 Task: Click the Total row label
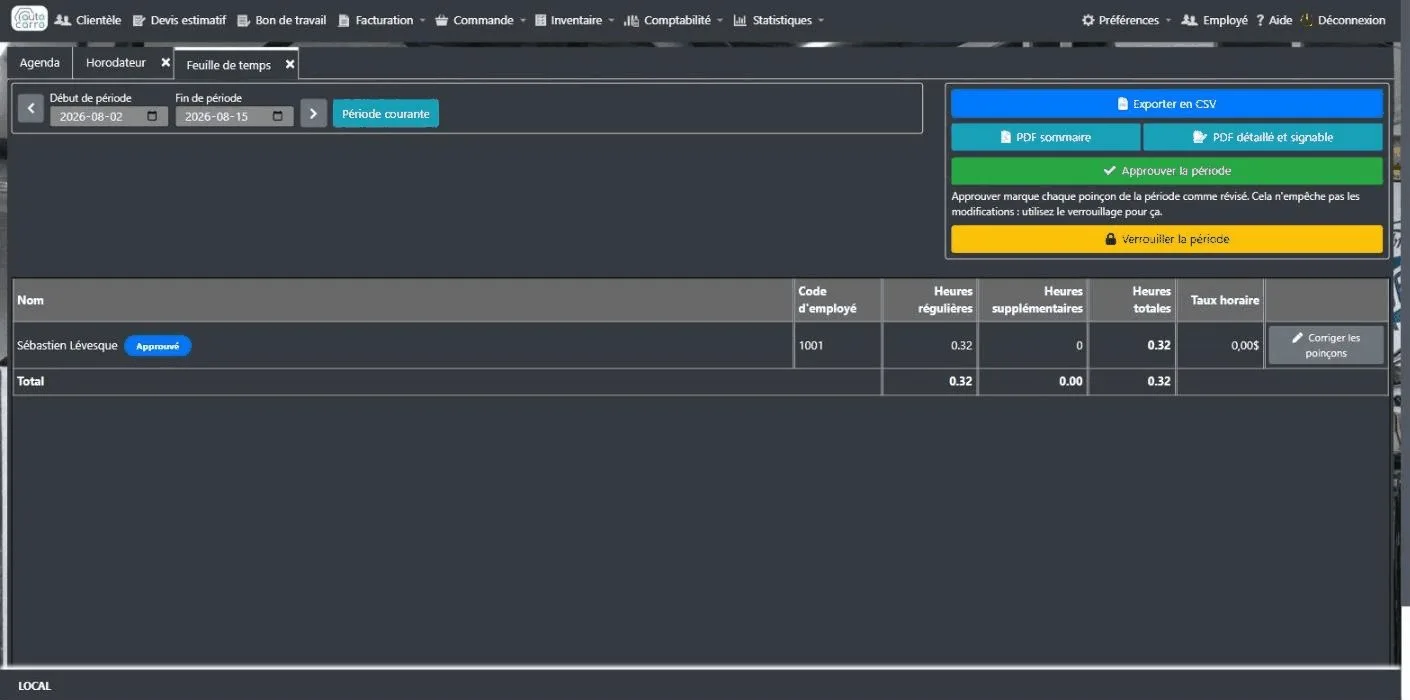[x=31, y=382]
